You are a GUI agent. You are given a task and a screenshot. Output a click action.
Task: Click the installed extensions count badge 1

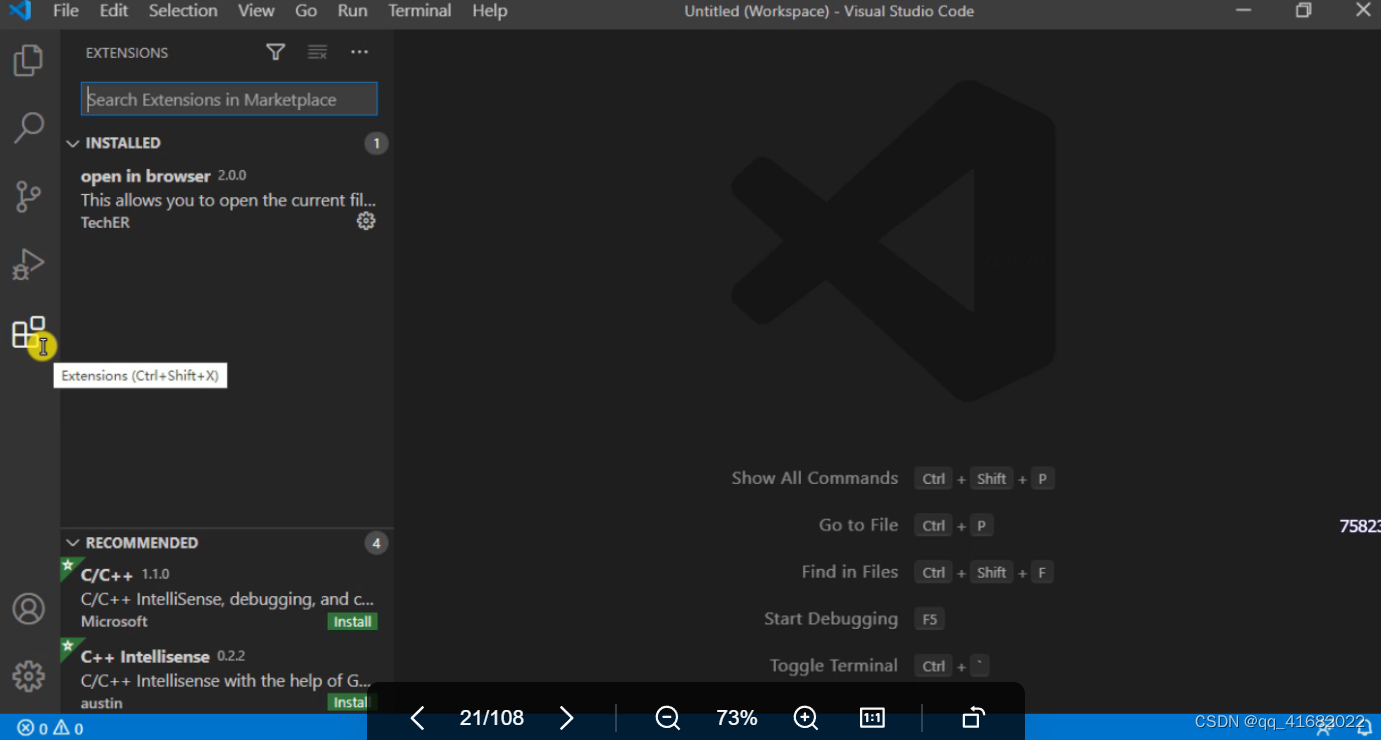click(376, 143)
